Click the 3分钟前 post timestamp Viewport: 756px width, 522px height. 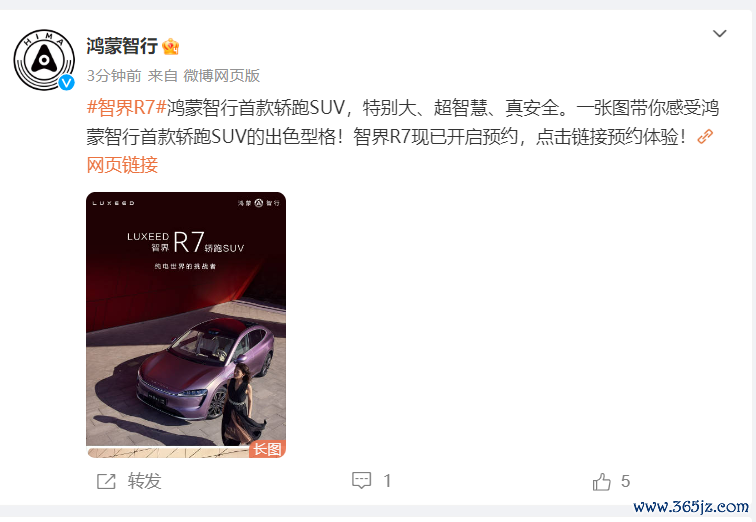point(114,76)
